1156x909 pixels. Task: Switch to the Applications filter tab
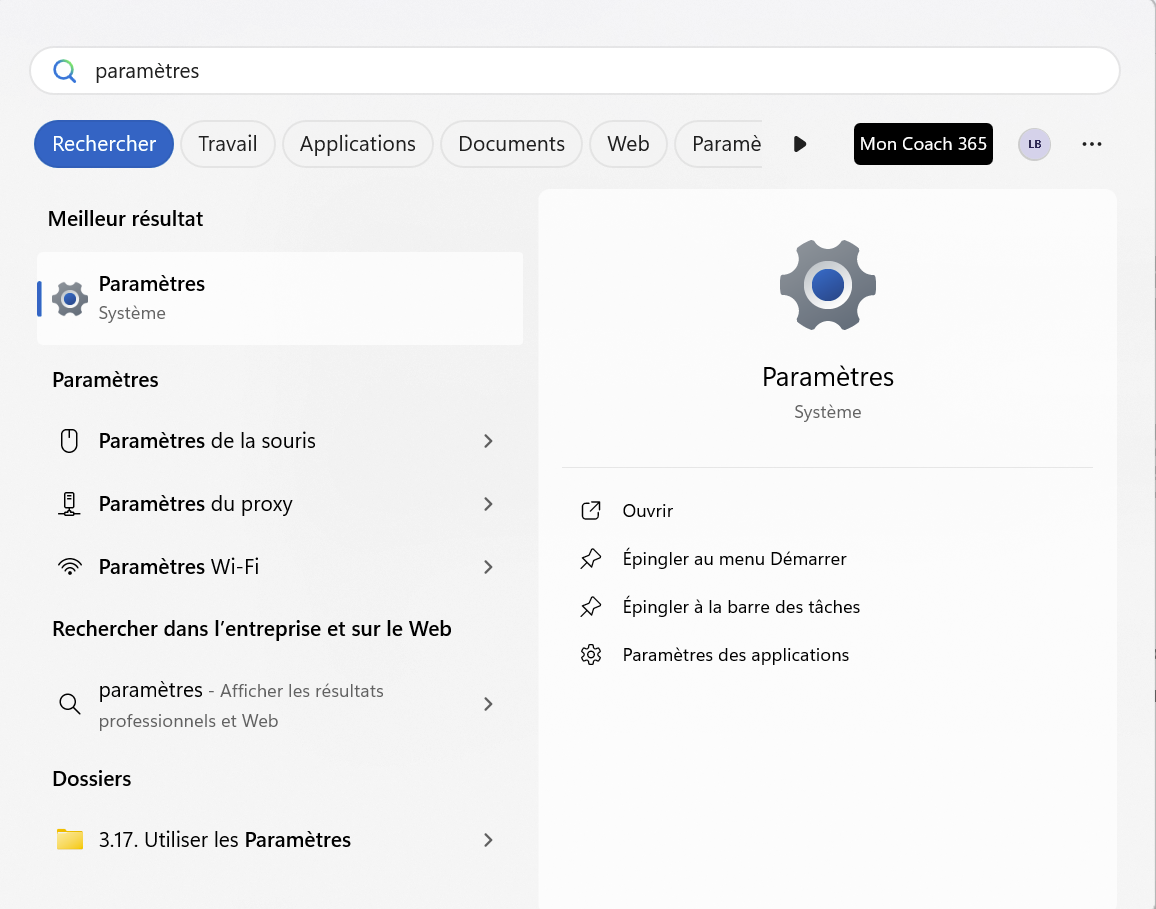coord(357,144)
